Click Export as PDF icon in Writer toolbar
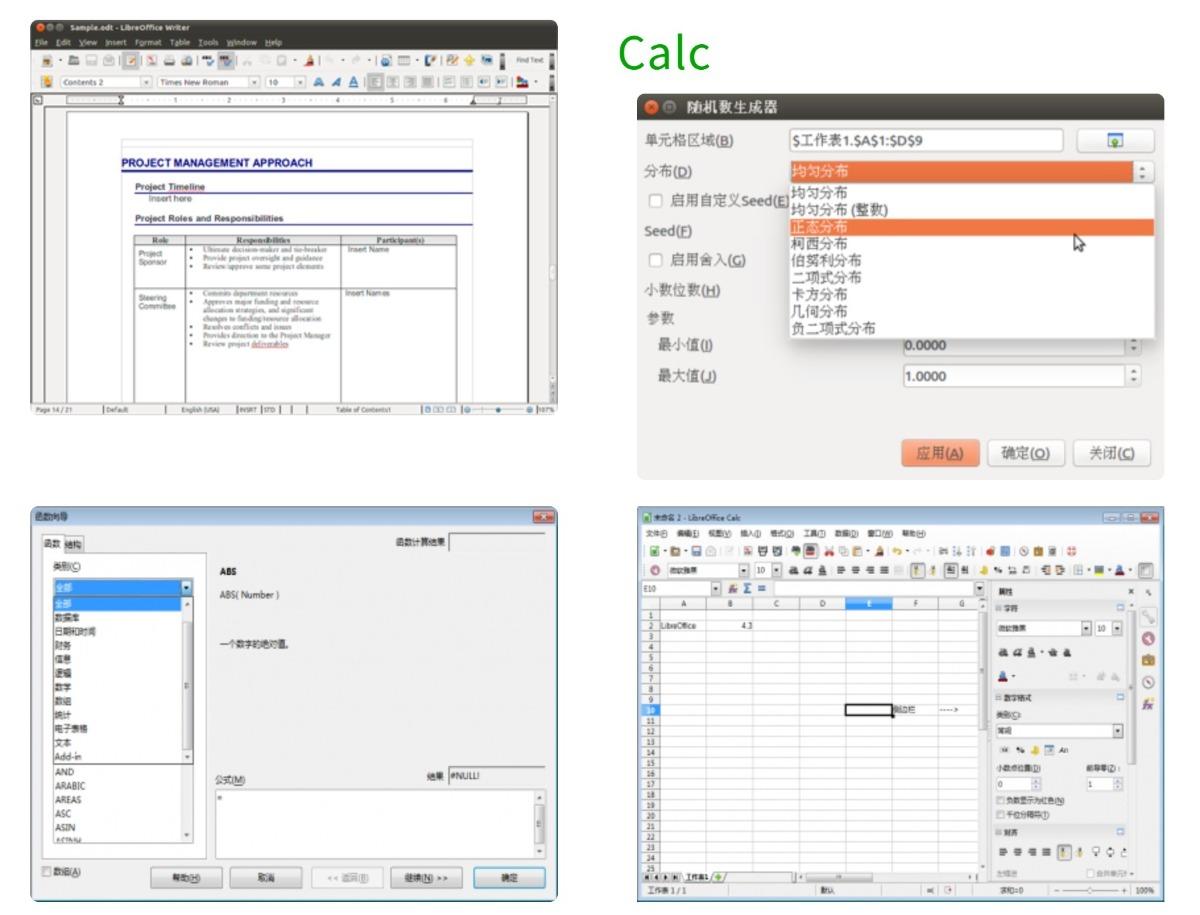Image resolution: width=1200 pixels, height=915 pixels. (x=151, y=61)
